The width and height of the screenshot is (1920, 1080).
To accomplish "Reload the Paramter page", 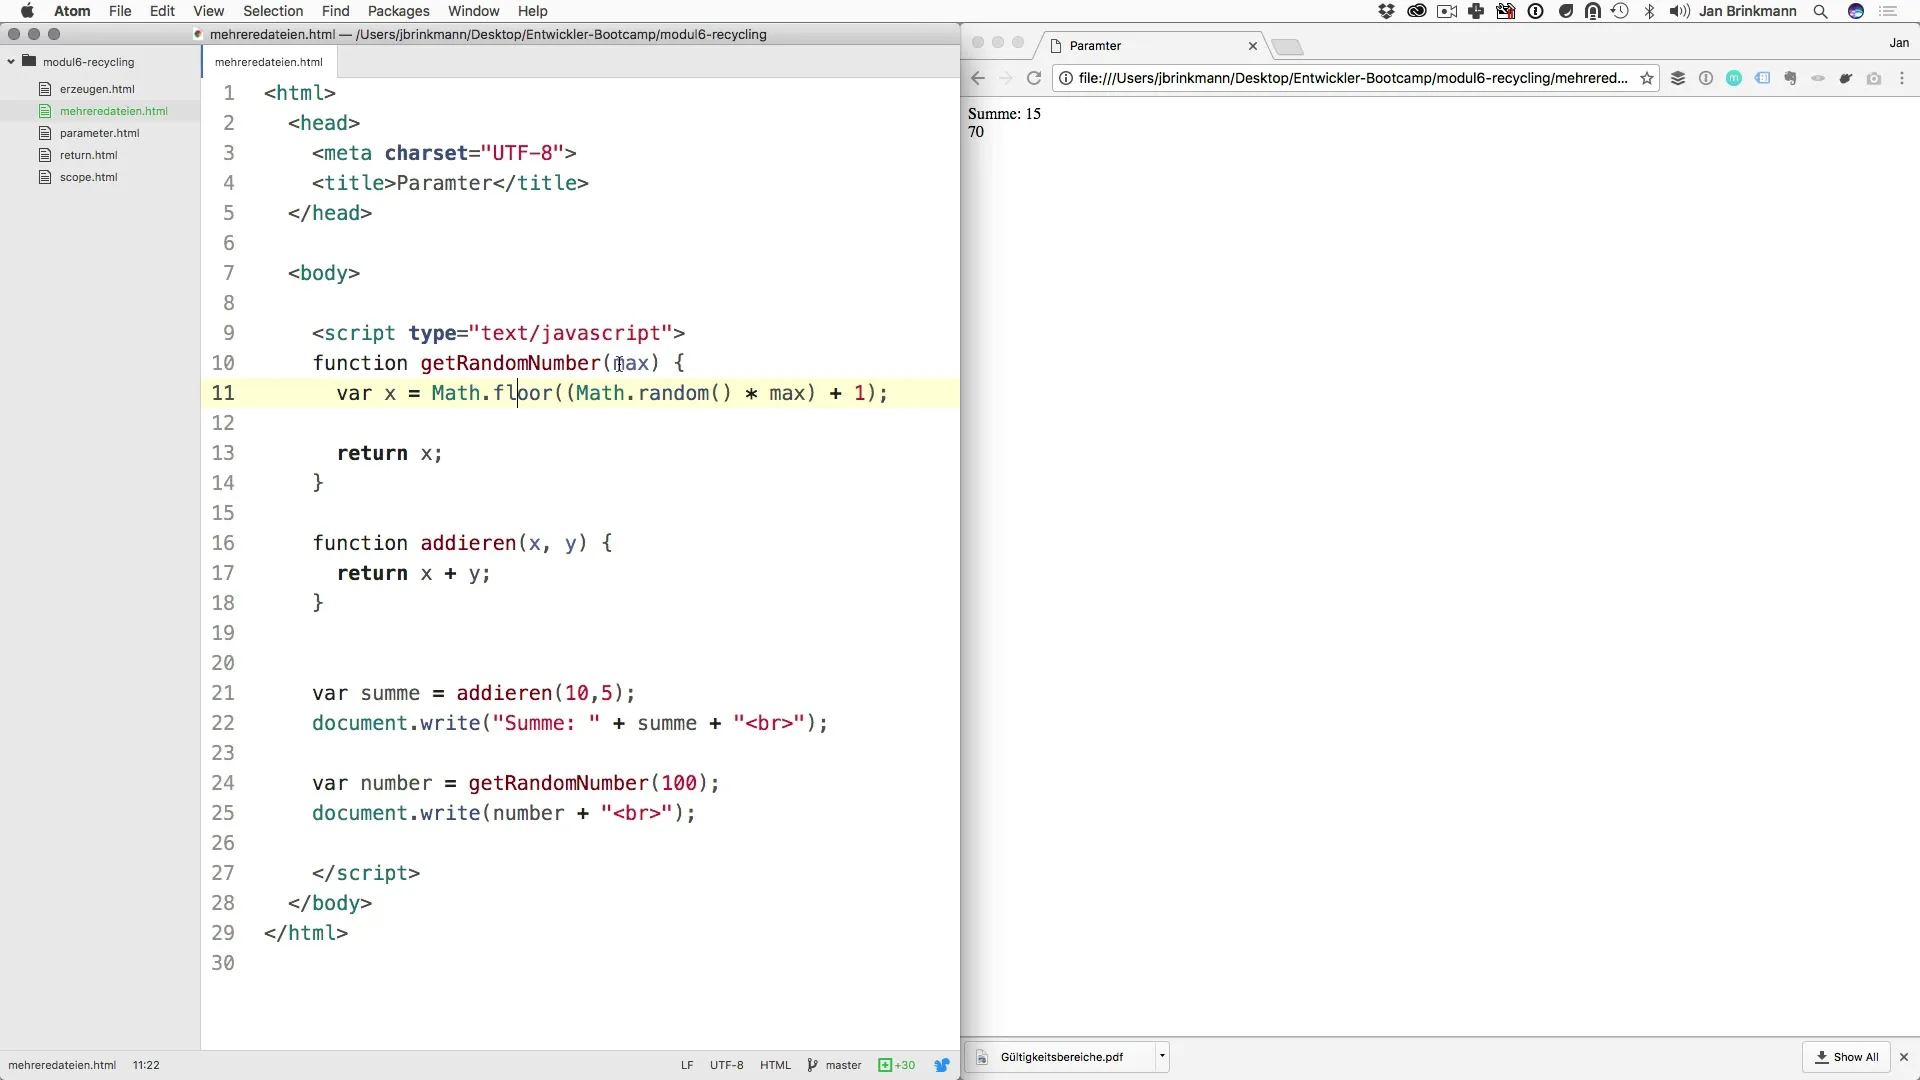I will coord(1034,78).
